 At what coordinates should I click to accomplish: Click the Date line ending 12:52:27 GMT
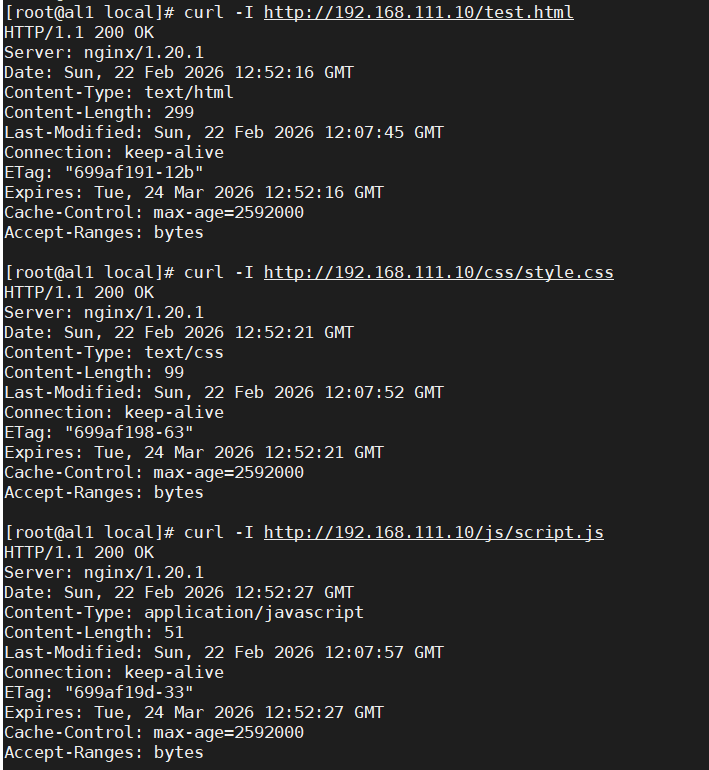coord(178,592)
